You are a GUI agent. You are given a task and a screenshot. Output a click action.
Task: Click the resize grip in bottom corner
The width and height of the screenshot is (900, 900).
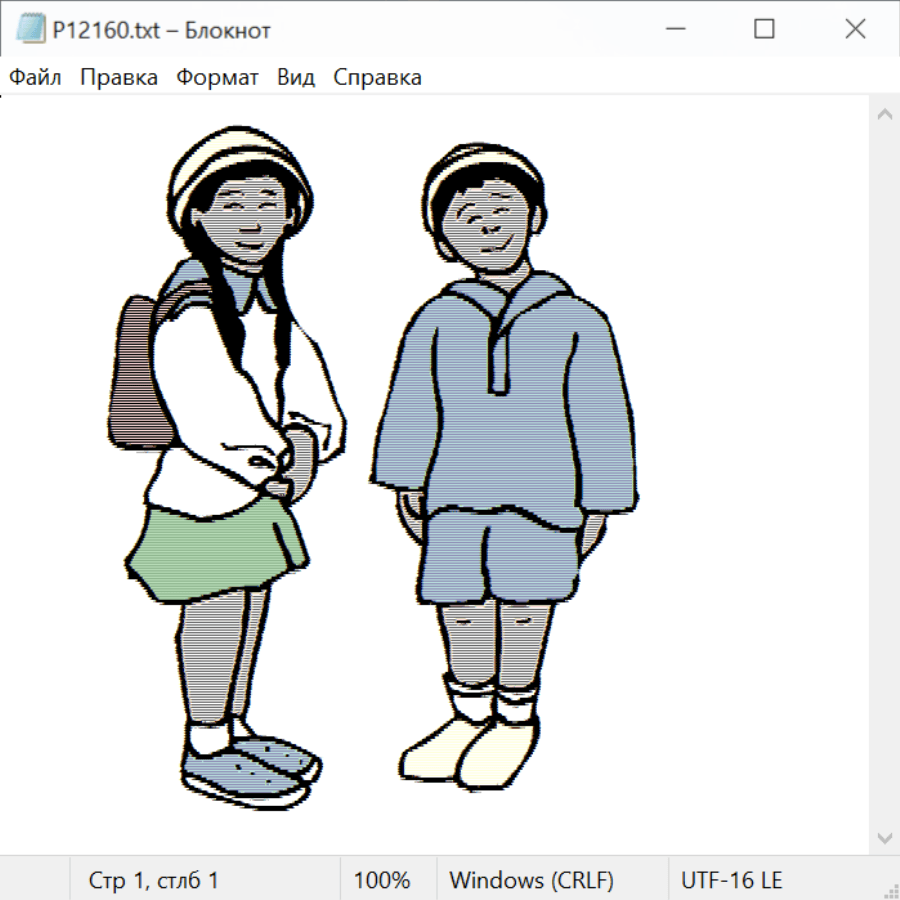(x=890, y=890)
